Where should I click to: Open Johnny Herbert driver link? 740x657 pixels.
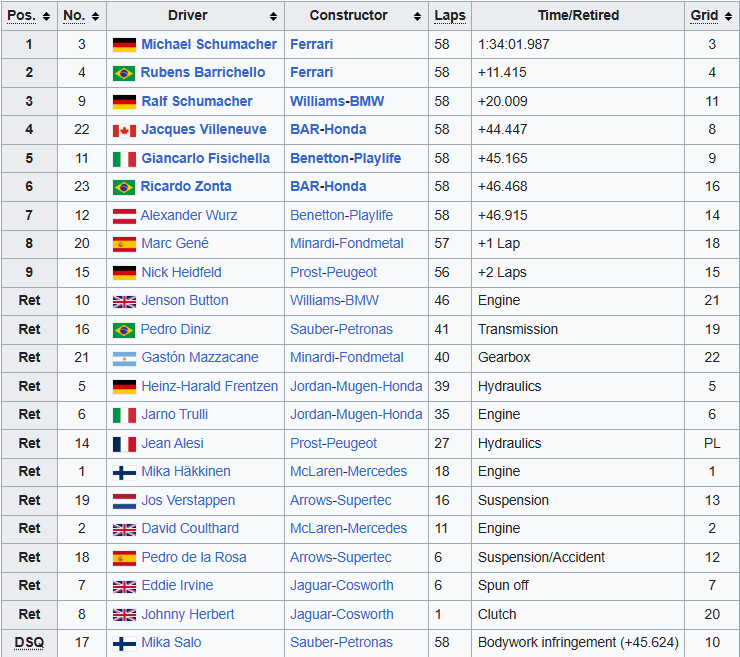click(x=188, y=615)
